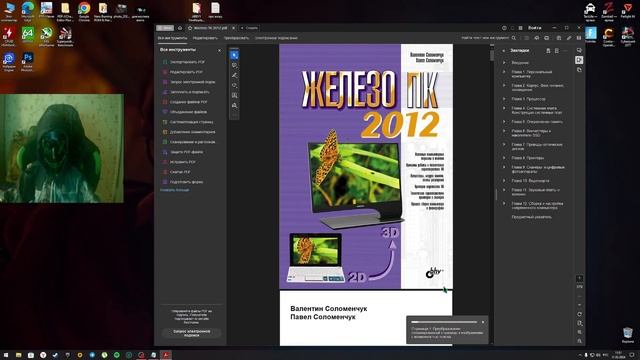Click the conversion progress bar
This screenshot has width=640, height=360.
(444, 322)
